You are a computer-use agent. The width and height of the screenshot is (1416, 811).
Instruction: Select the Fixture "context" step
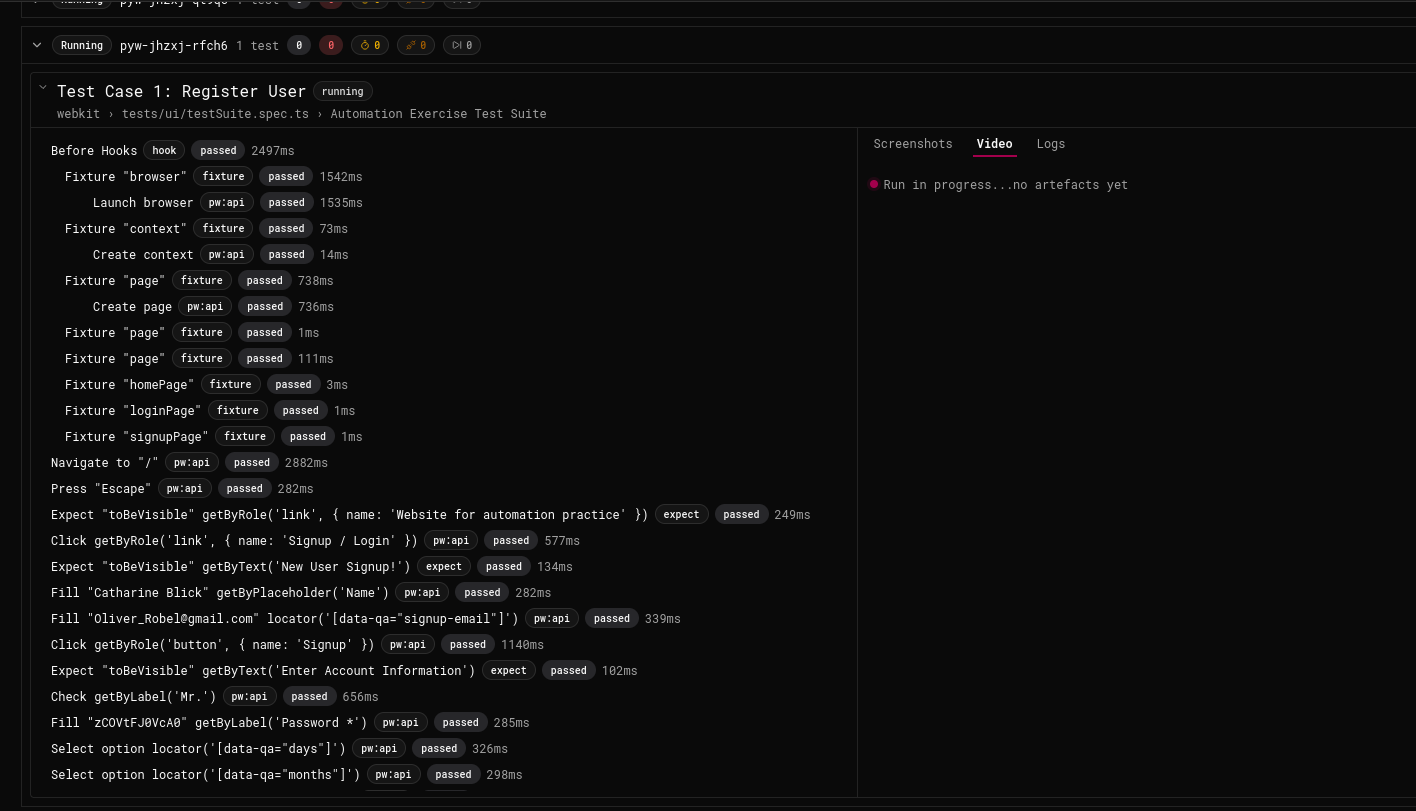[207, 229]
